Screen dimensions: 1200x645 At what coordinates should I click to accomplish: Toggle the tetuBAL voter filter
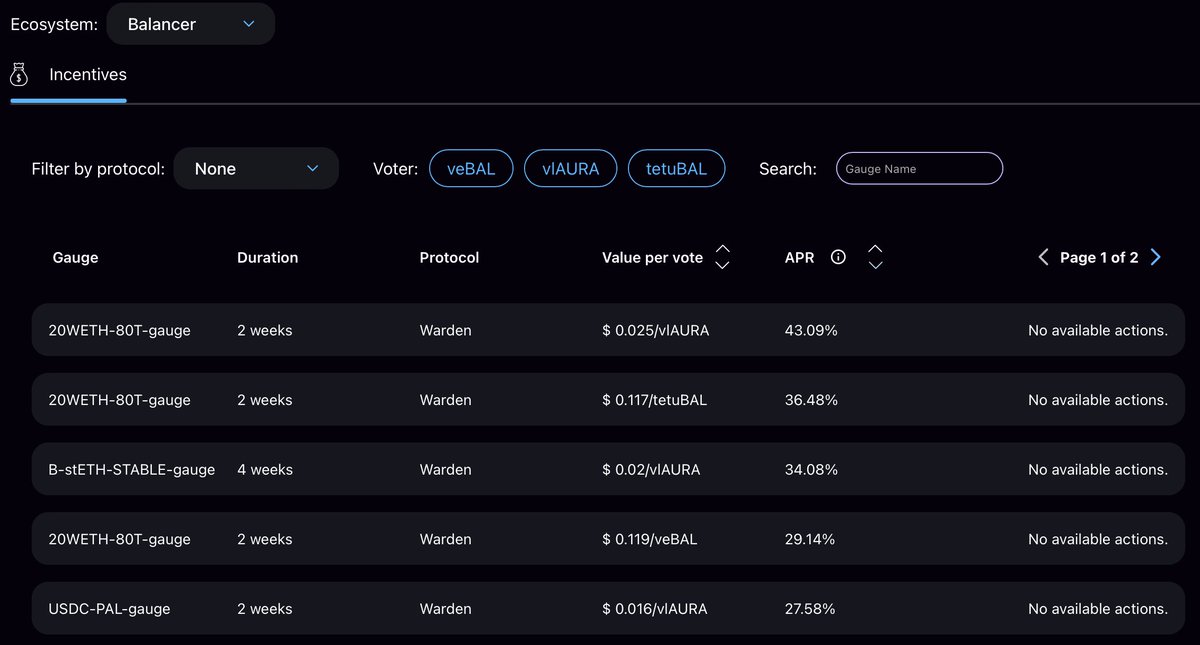point(676,168)
